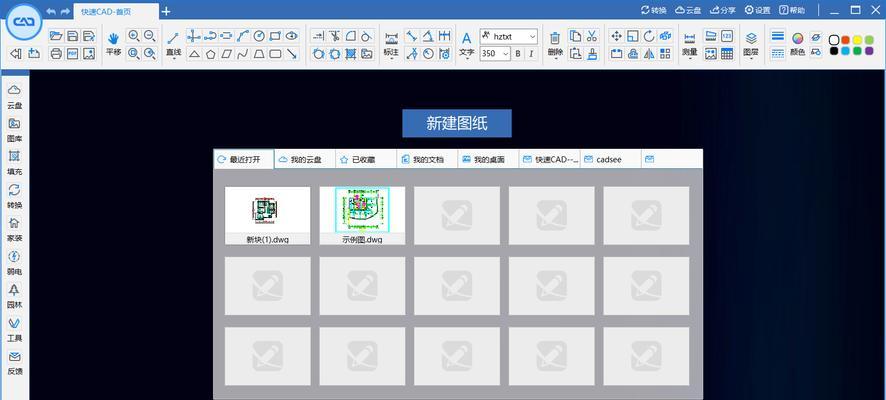Open the 示例图.dwg thumbnail
The height and width of the screenshot is (400, 886).
[x=362, y=215]
